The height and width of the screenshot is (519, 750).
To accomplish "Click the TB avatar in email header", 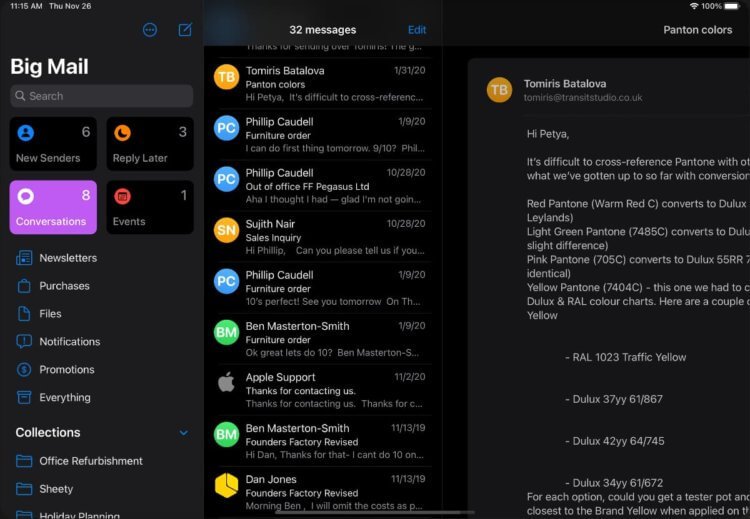I will coord(499,90).
